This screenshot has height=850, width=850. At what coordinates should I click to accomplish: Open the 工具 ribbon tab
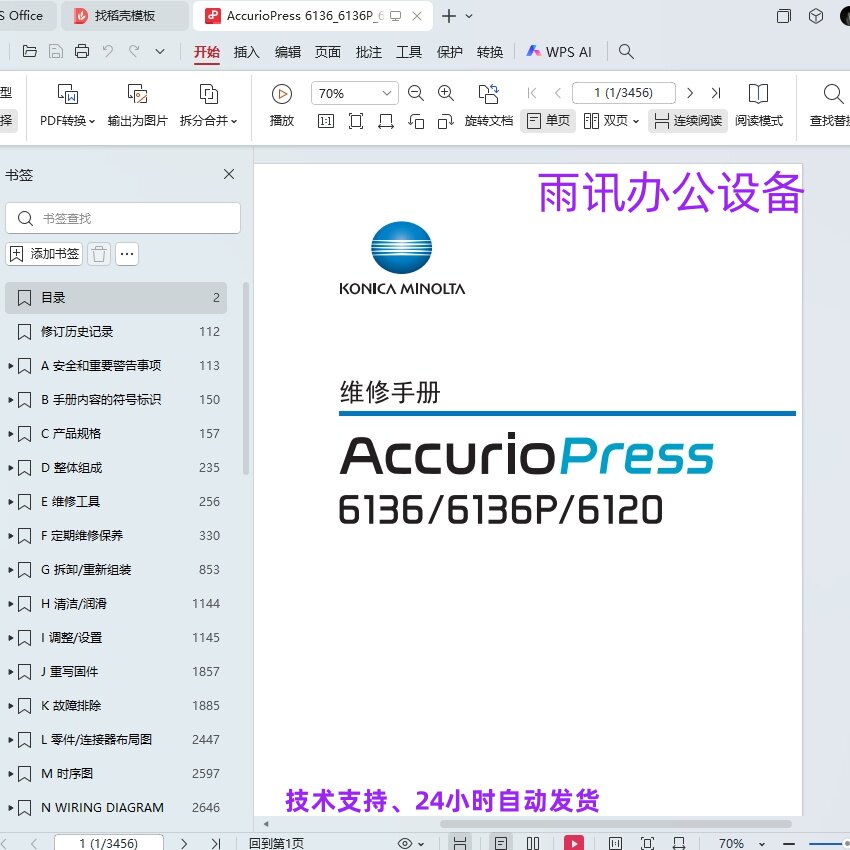click(409, 52)
